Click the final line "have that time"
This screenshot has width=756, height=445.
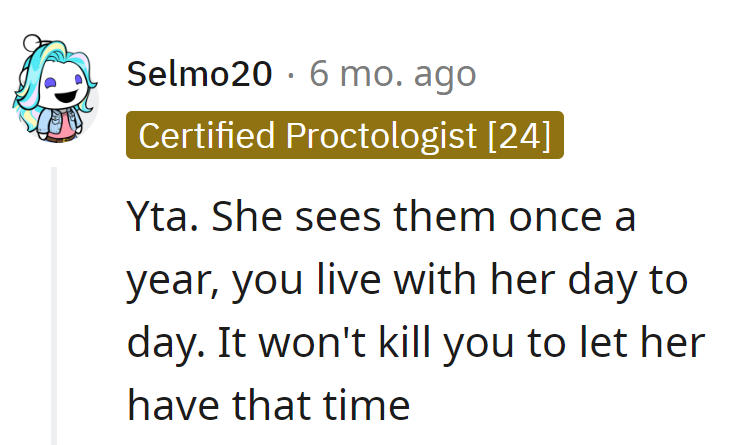pos(269,405)
